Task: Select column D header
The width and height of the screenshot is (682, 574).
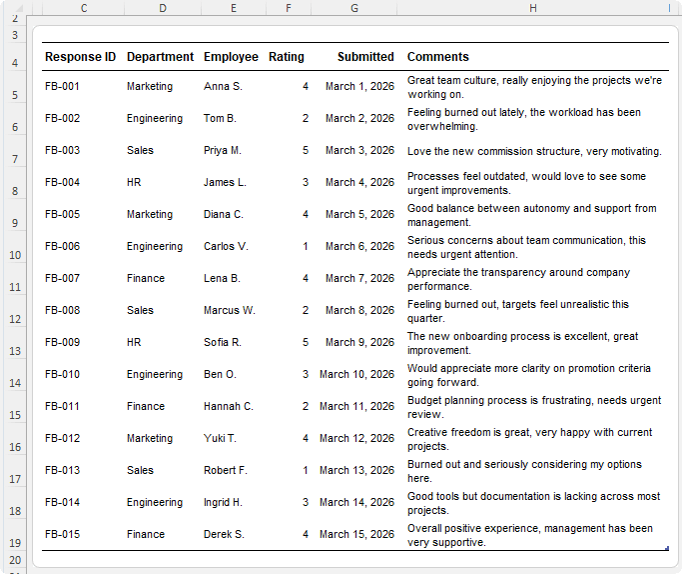Action: [163, 8]
